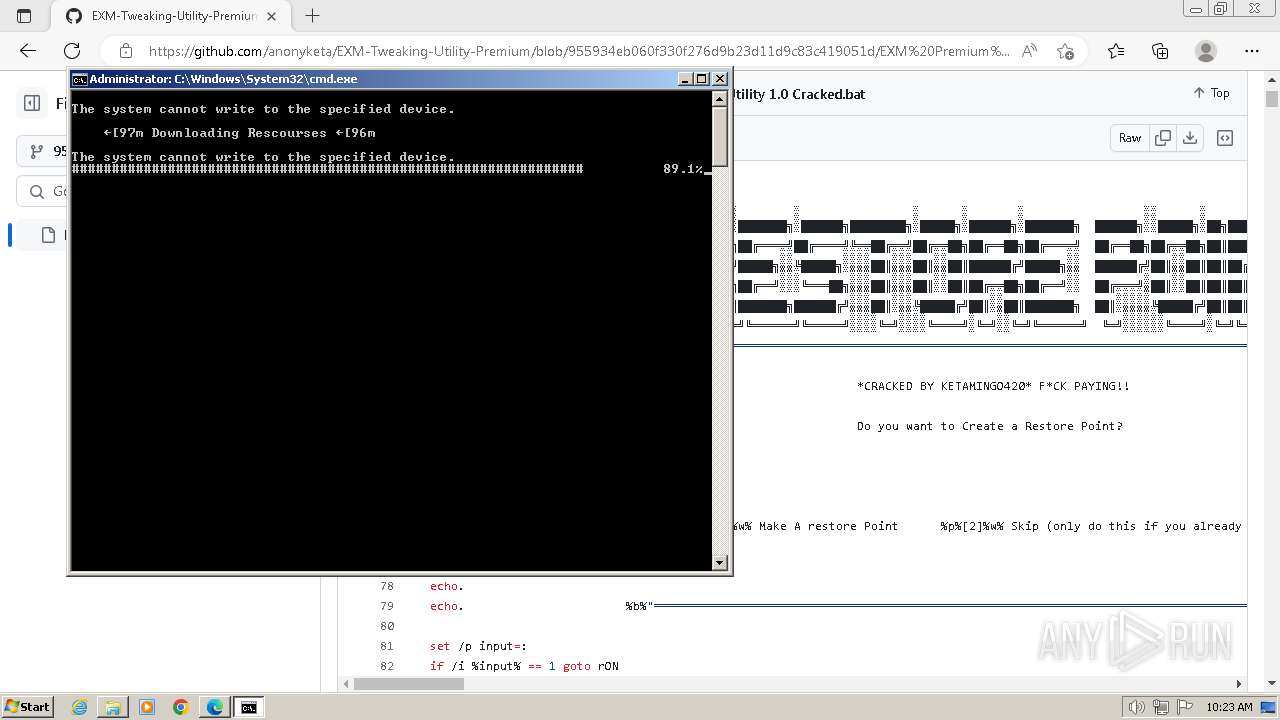Open the Edge profile avatar
The height and width of the screenshot is (720, 1280).
[x=1206, y=51]
